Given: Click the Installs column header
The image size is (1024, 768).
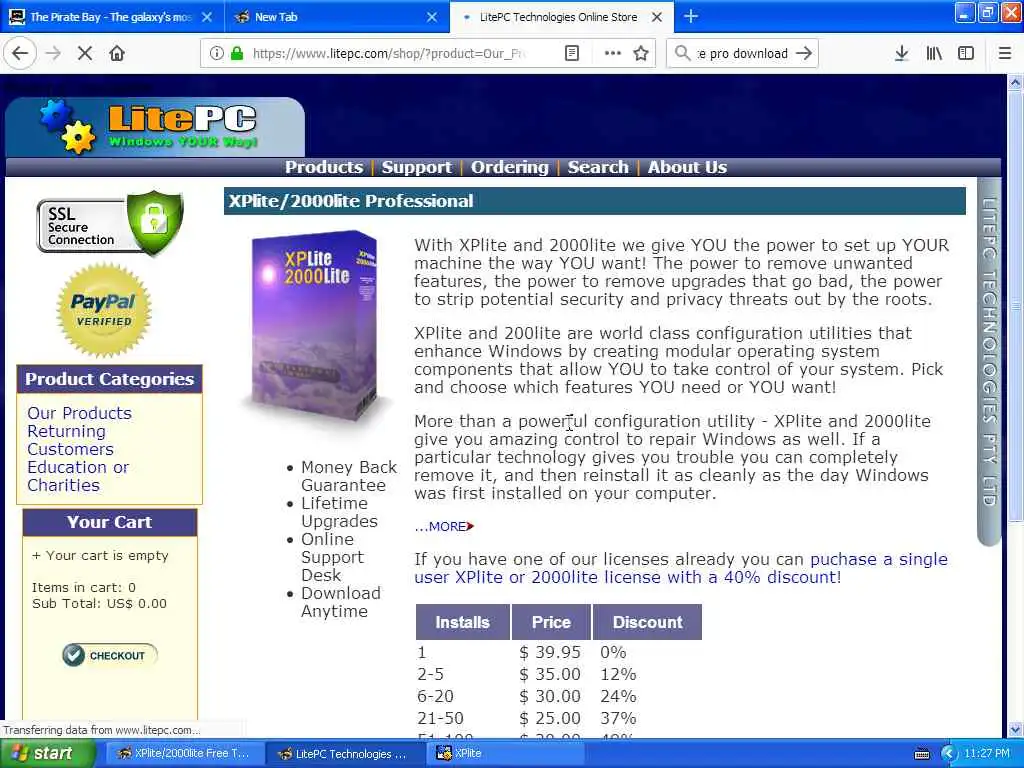Looking at the screenshot, I should tap(462, 622).
